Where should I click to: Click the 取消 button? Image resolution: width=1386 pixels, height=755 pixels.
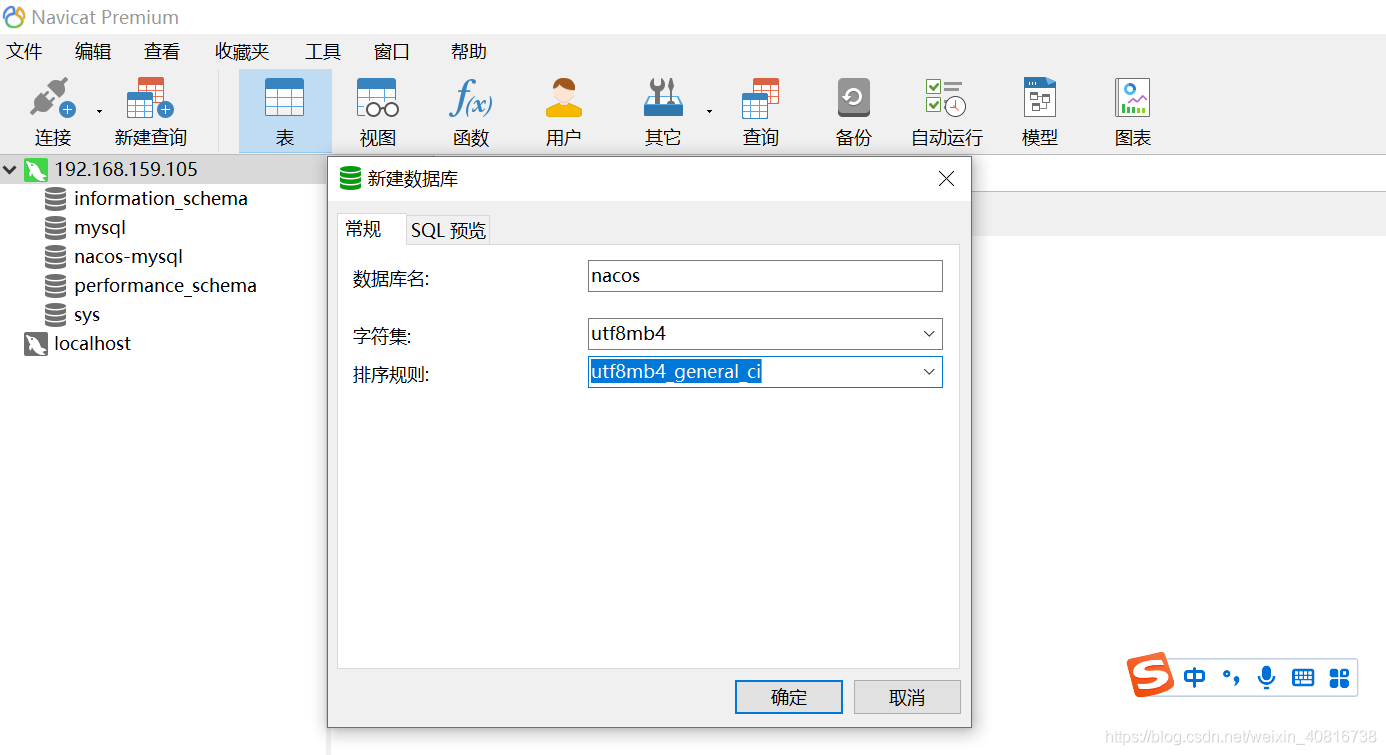tap(906, 697)
